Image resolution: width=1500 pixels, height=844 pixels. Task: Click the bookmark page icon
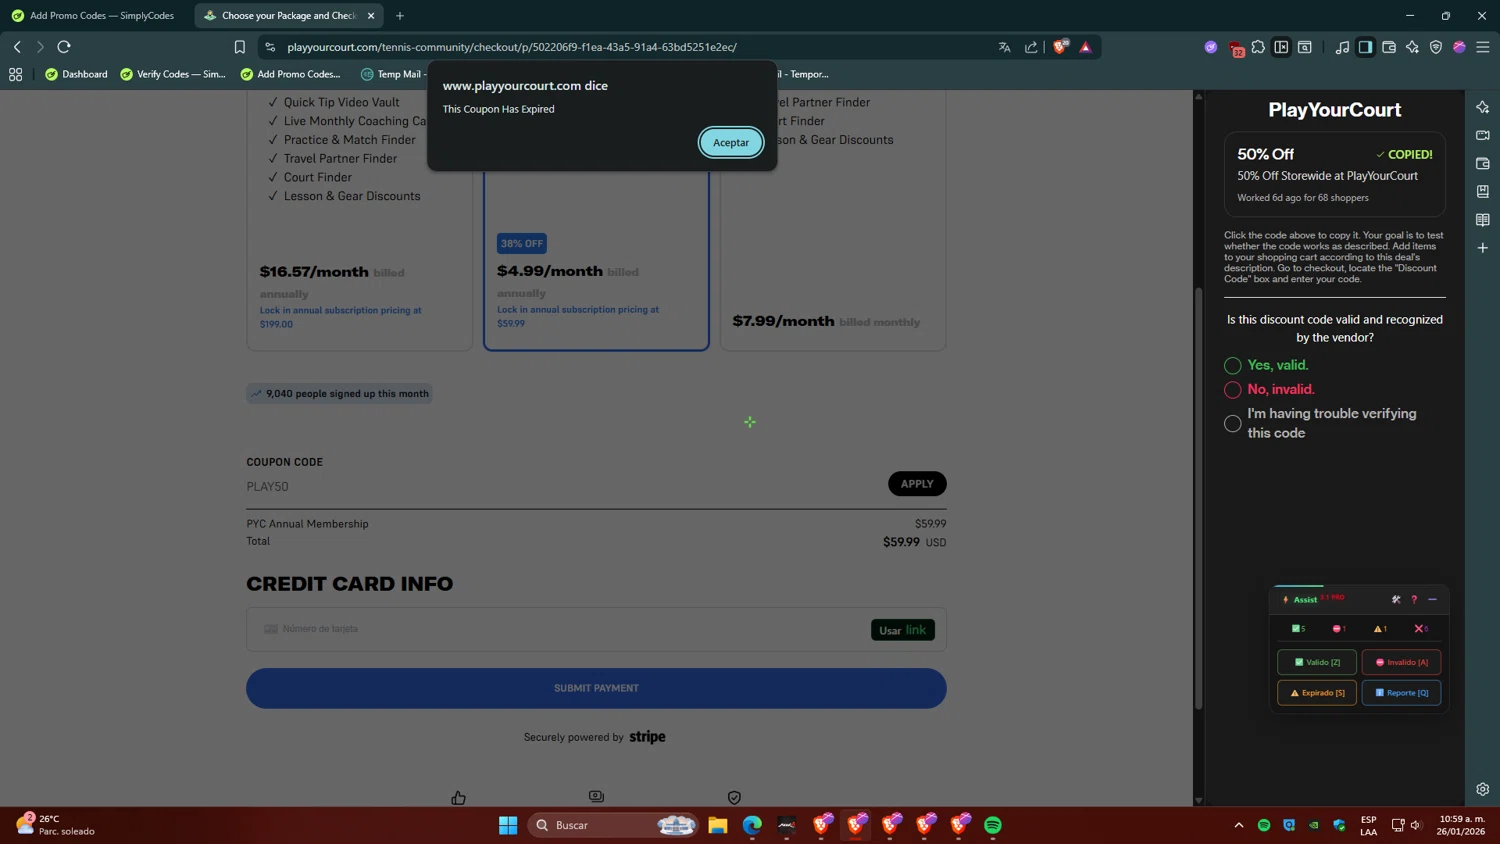coord(240,47)
